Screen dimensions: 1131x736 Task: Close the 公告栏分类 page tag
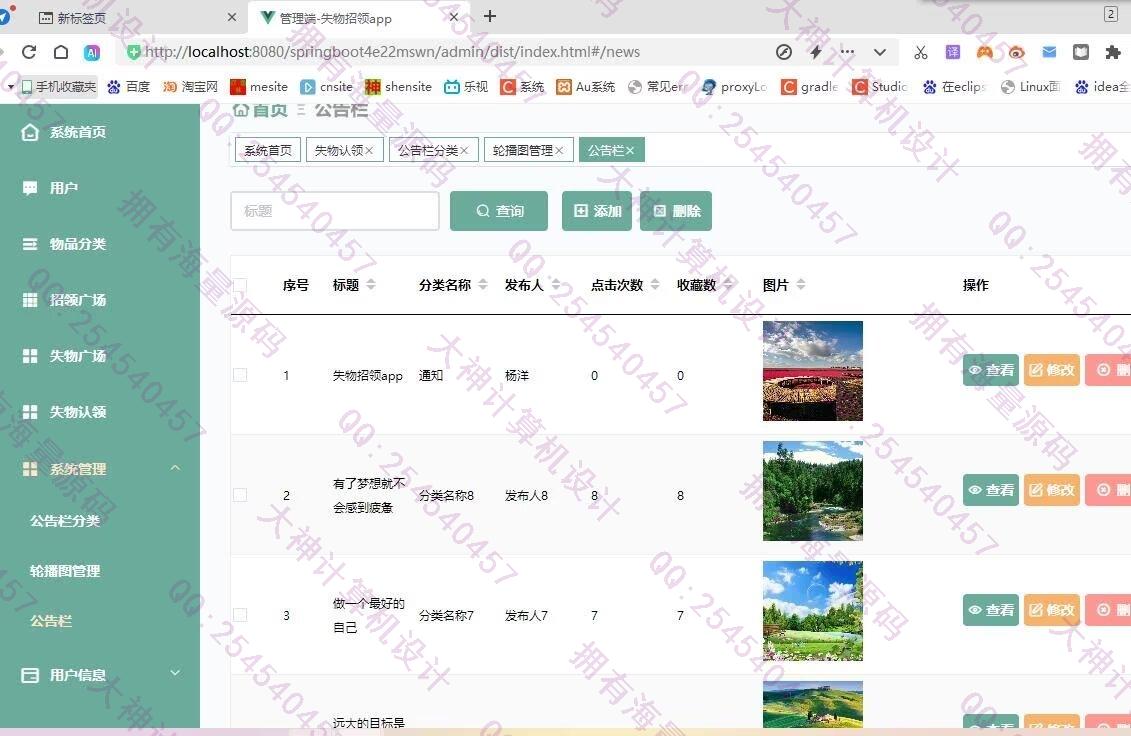(x=465, y=150)
